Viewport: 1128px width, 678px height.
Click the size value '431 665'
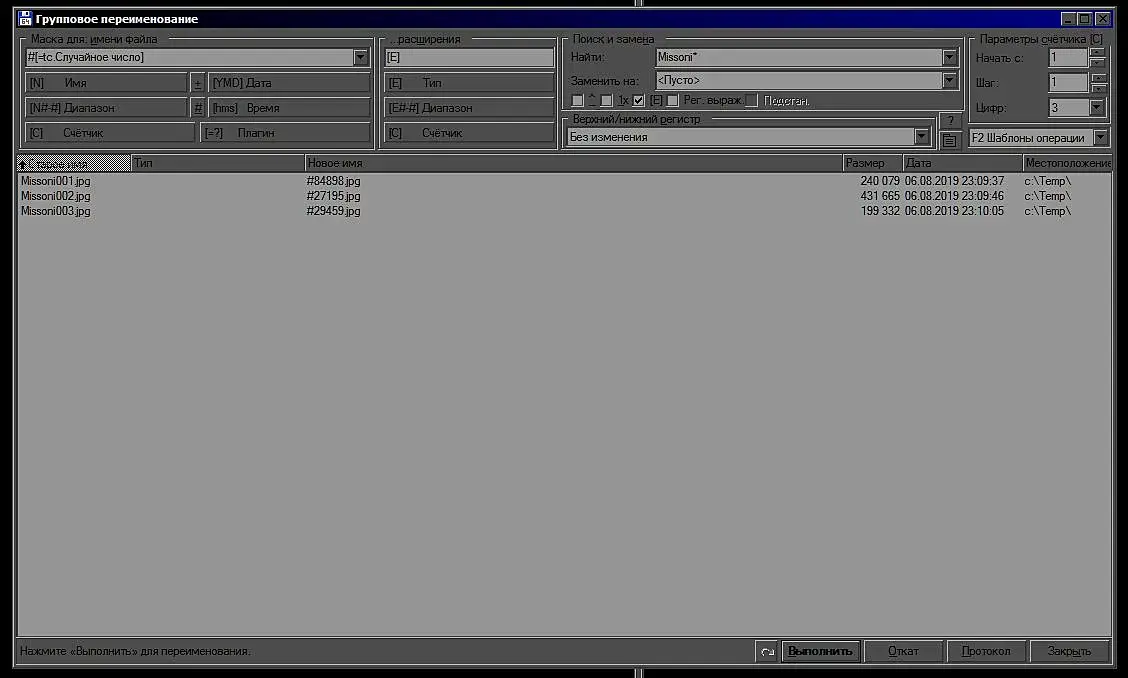(x=880, y=196)
